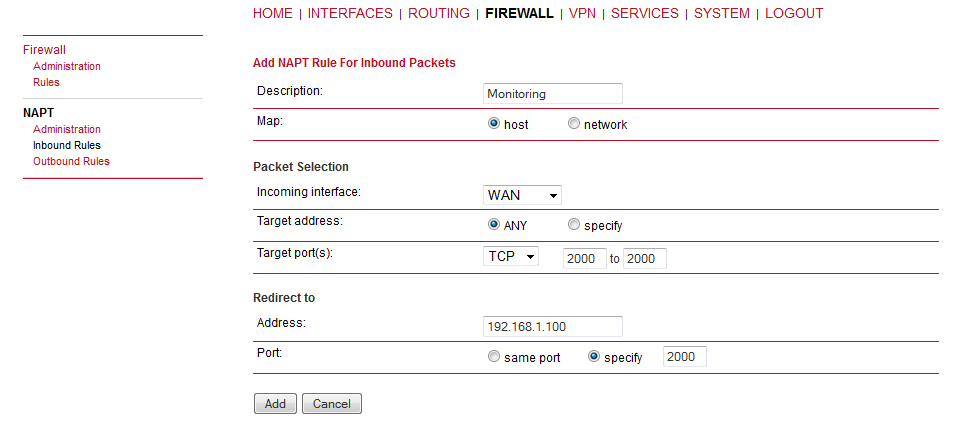The image size is (959, 437).
Task: Pick specify for target address
Action: coord(574,224)
